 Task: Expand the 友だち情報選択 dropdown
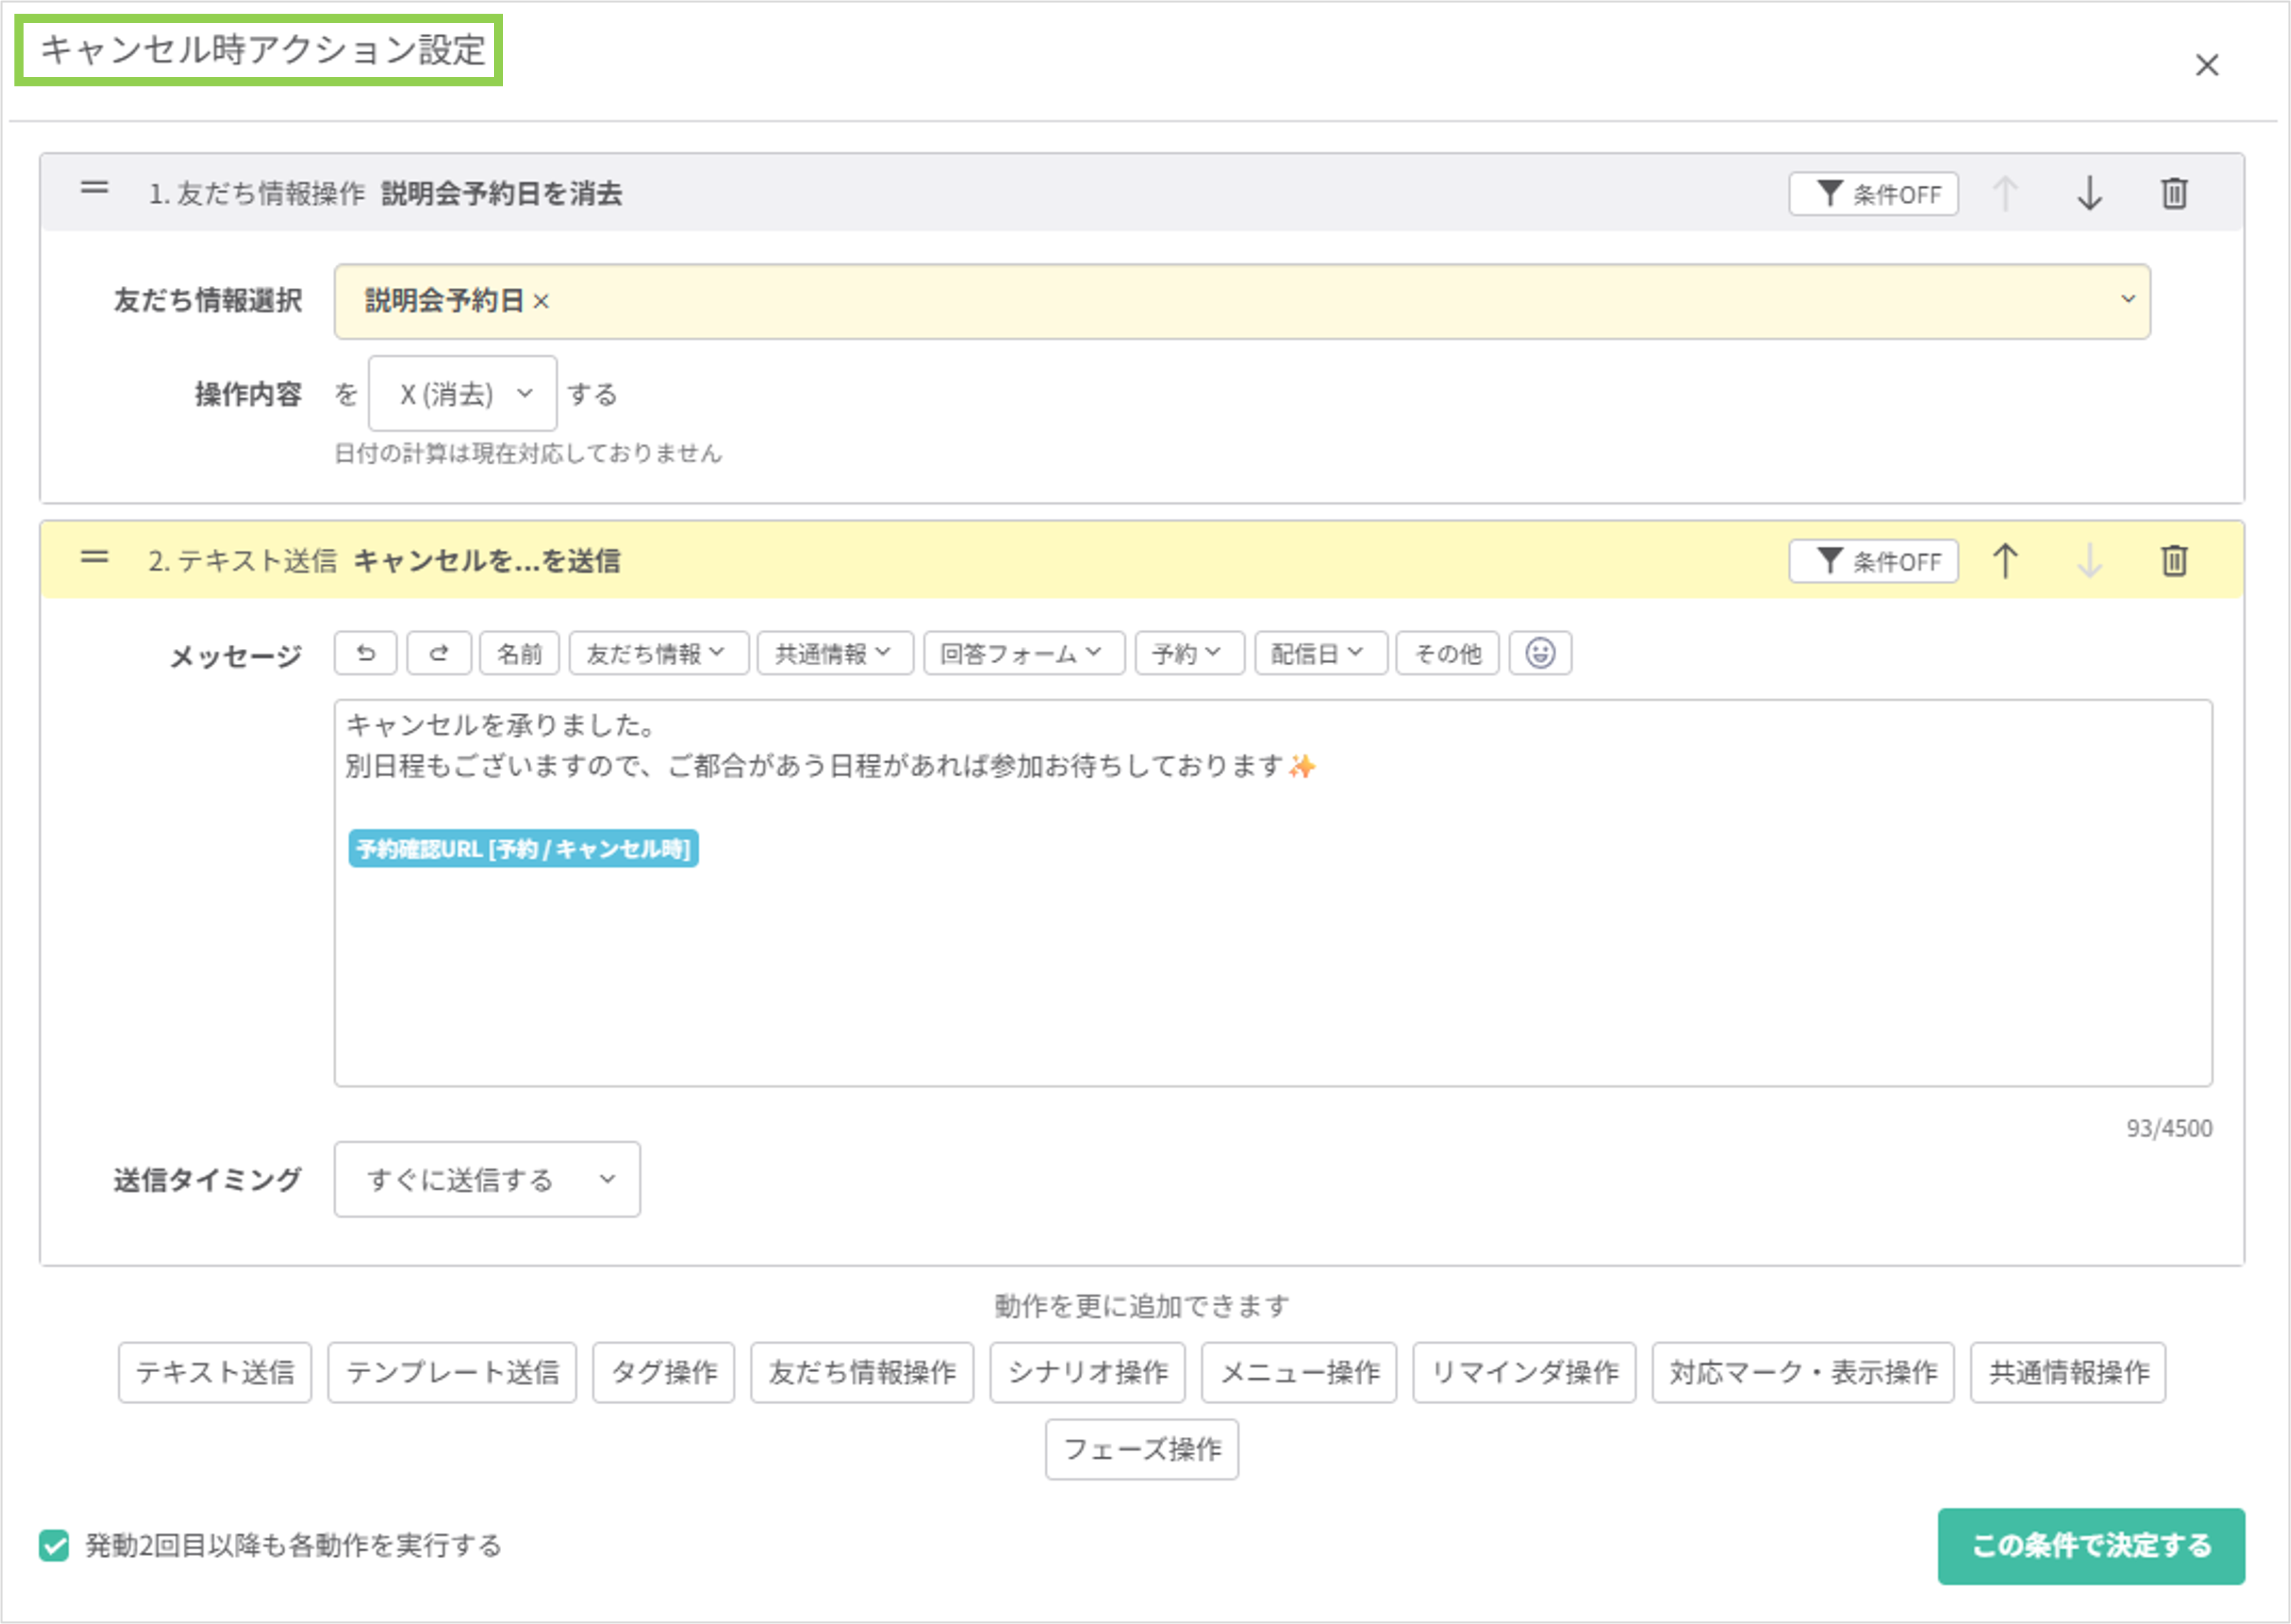pos(1242,301)
